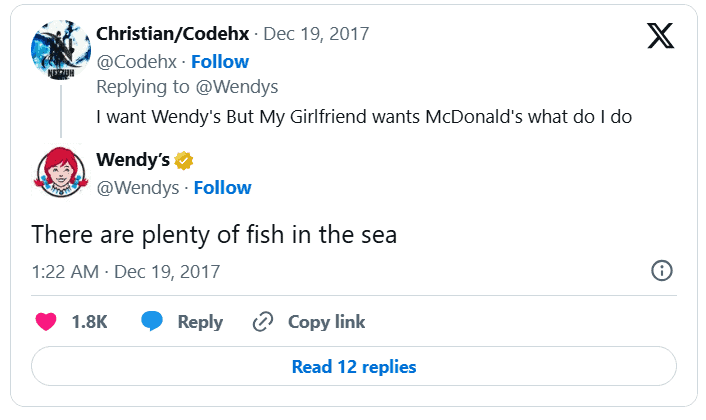Click the copy link chain icon
Viewport: 706px width, 420px height.
point(263,322)
